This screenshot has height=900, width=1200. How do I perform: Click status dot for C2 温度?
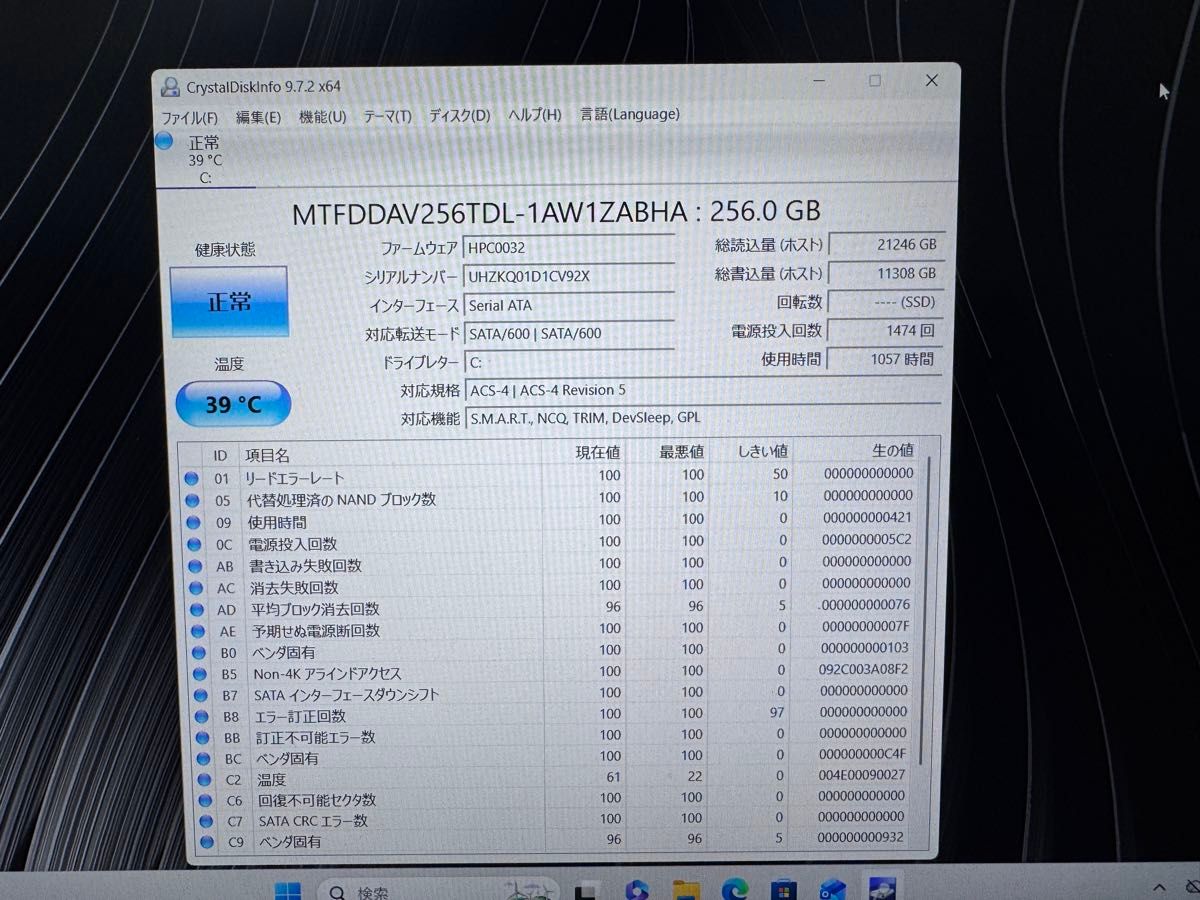click(x=203, y=780)
